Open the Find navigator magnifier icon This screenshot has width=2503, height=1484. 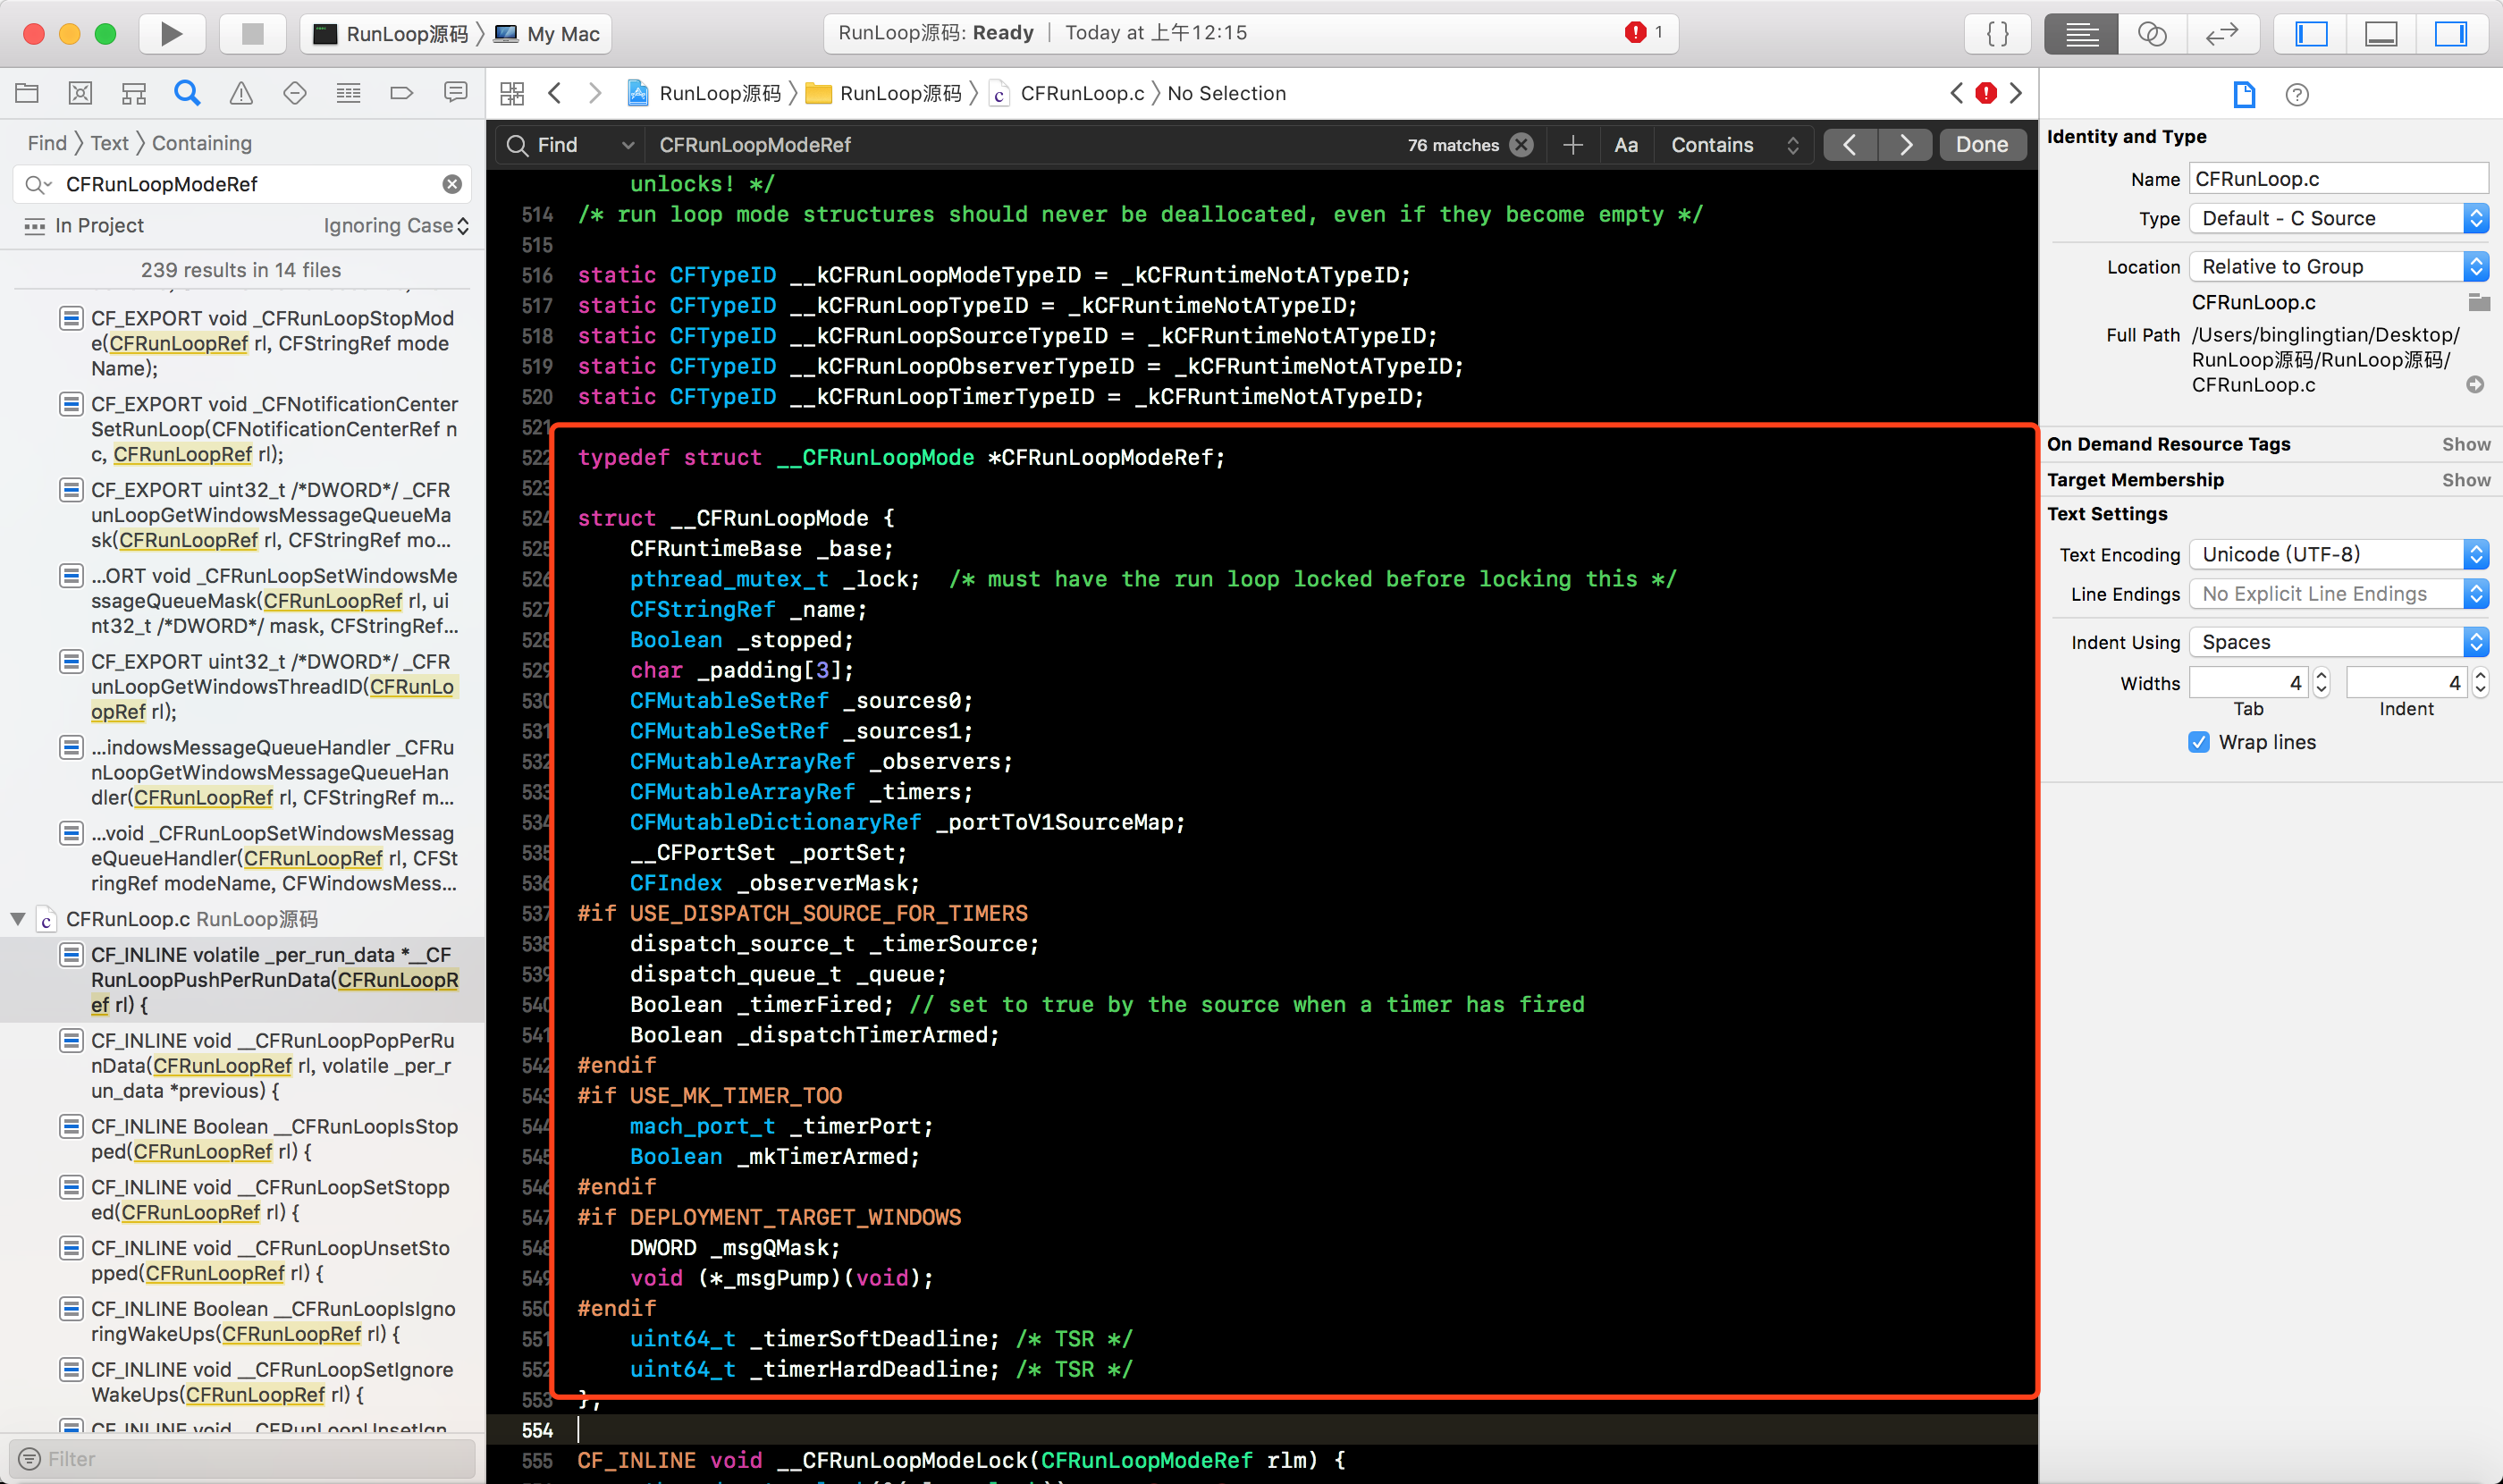[187, 93]
